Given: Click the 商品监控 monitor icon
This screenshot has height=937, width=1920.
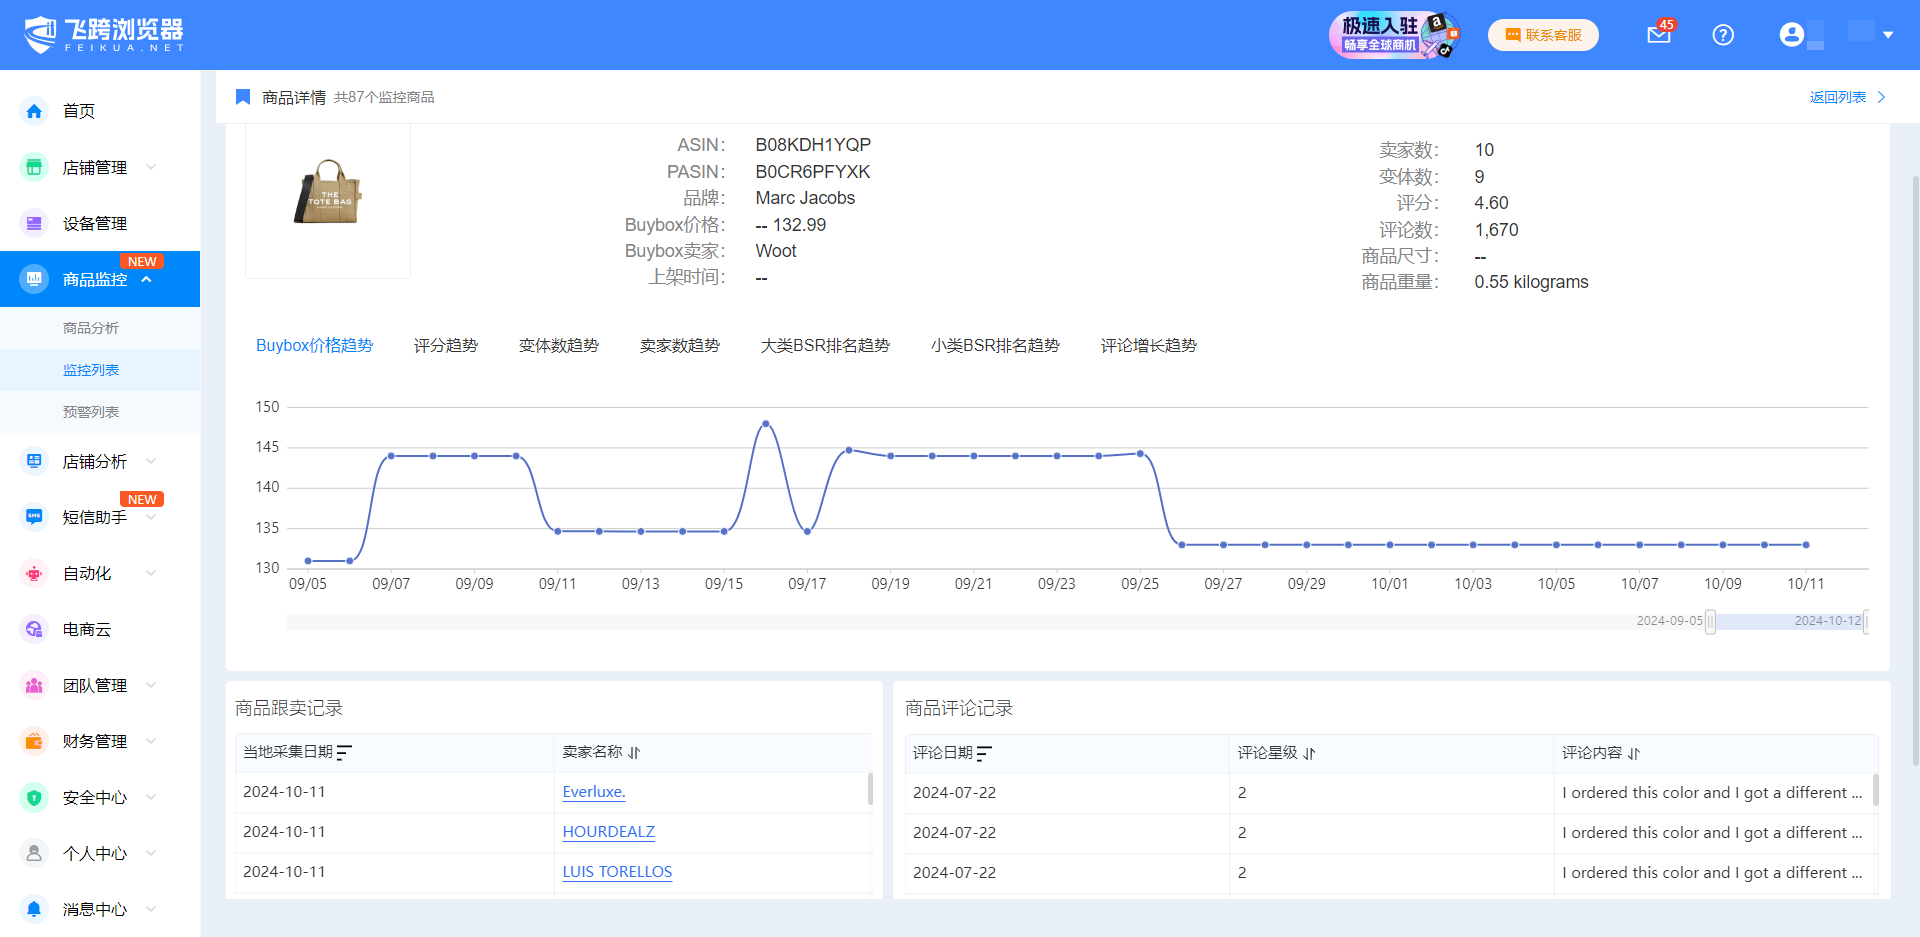Looking at the screenshot, I should [x=34, y=279].
